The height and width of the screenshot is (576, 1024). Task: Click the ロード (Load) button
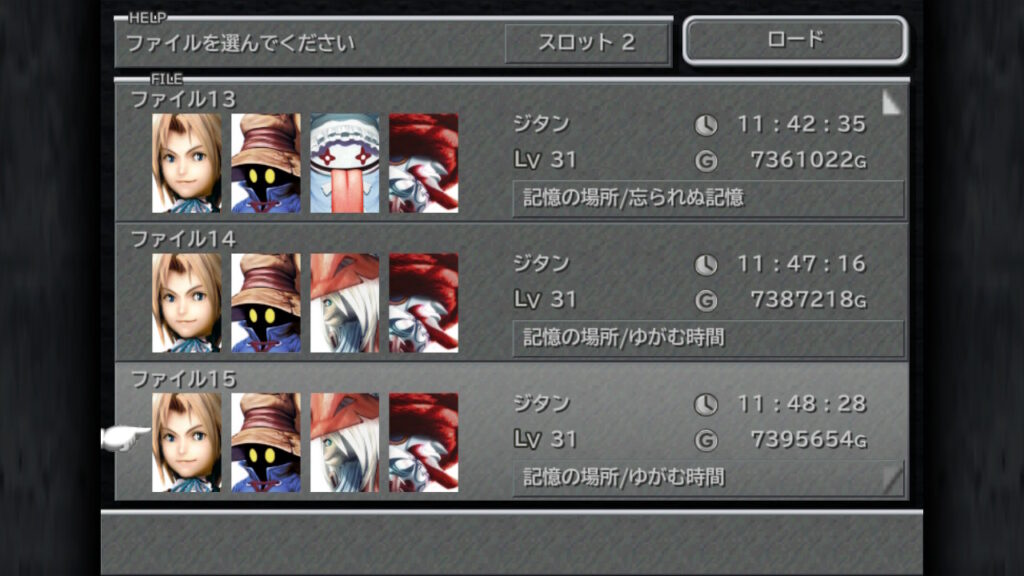point(795,40)
